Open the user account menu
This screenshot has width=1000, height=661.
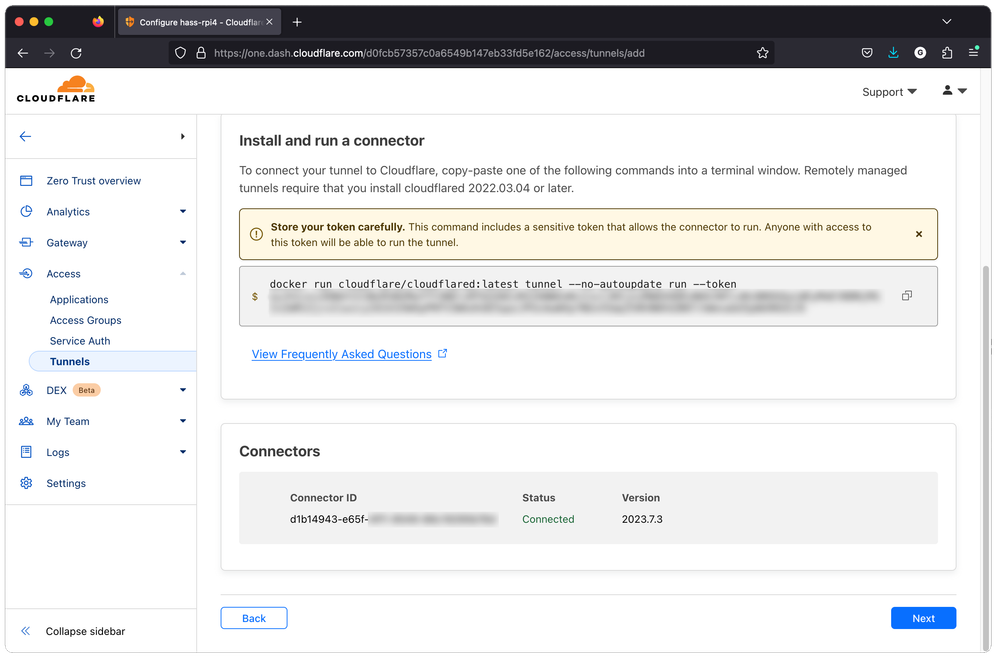(954, 91)
